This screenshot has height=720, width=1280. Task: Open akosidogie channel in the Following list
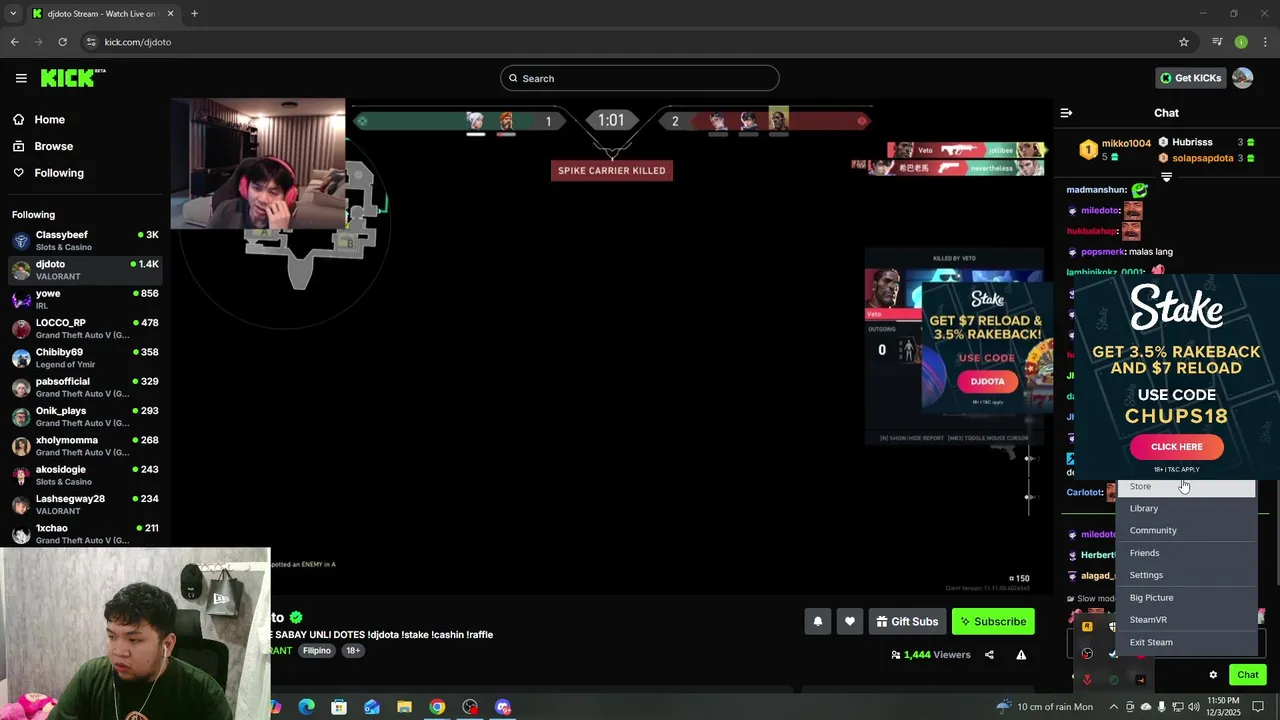click(85, 475)
